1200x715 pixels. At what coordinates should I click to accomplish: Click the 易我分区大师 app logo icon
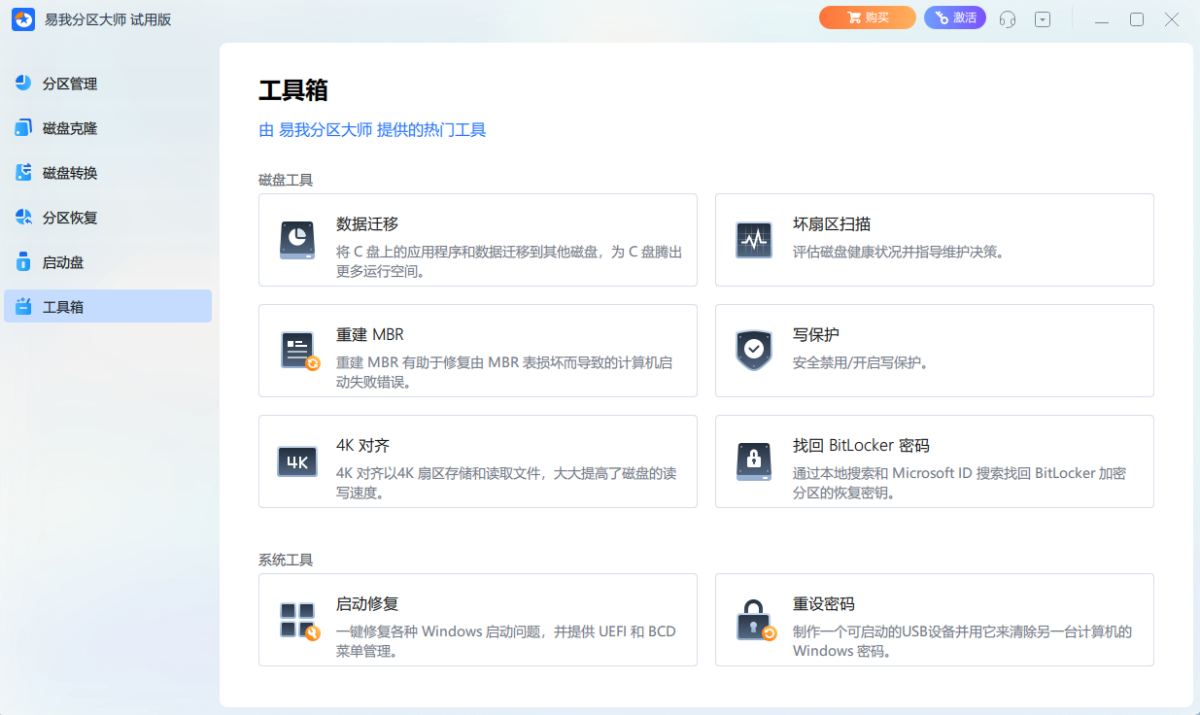23,19
